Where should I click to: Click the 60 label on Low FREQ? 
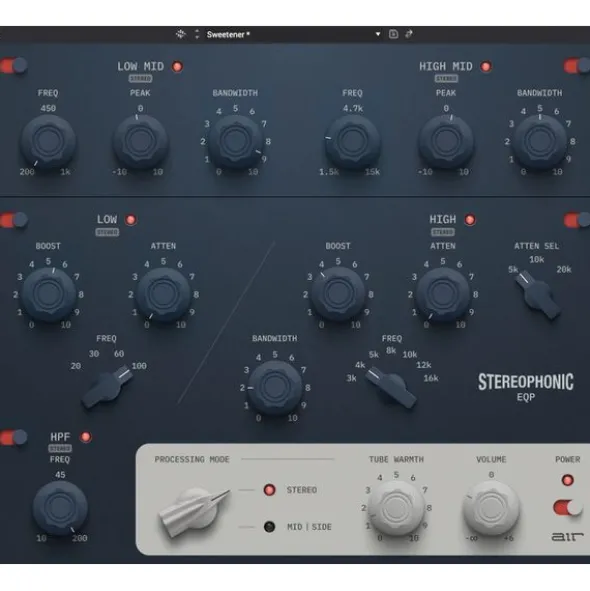tap(119, 354)
